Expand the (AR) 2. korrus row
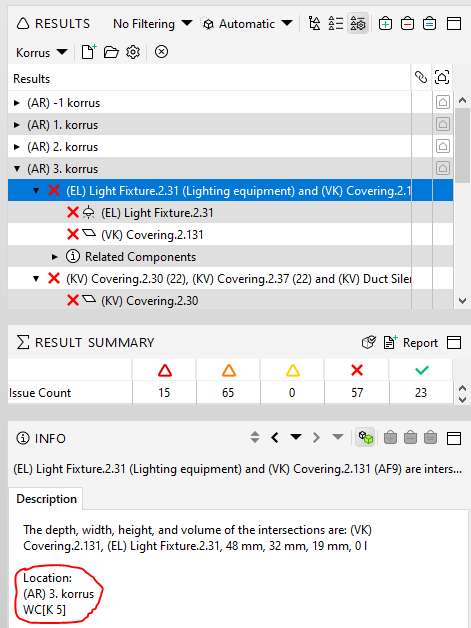Viewport: 471px width, 628px height. pyautogui.click(x=17, y=147)
